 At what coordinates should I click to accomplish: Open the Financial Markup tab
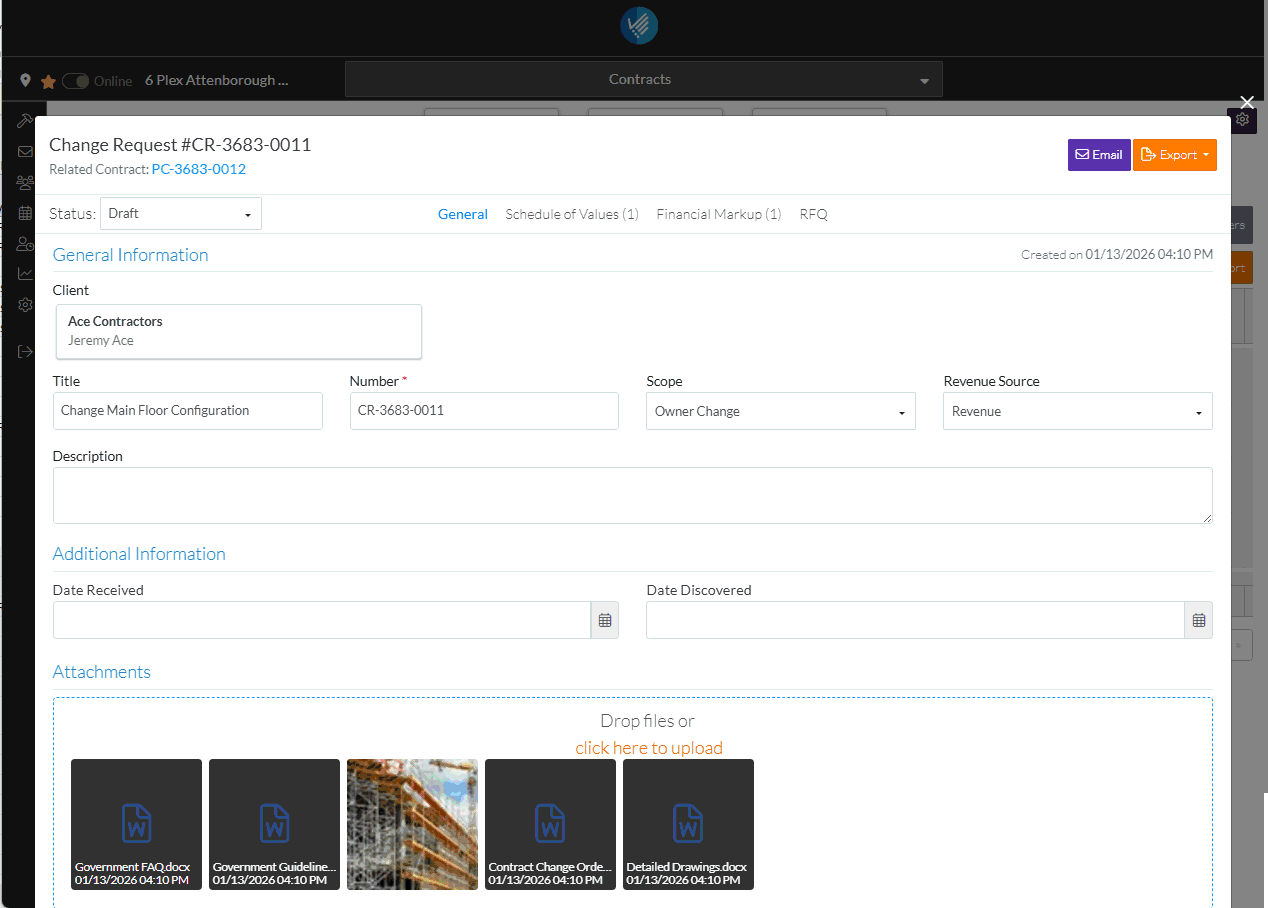(x=718, y=214)
